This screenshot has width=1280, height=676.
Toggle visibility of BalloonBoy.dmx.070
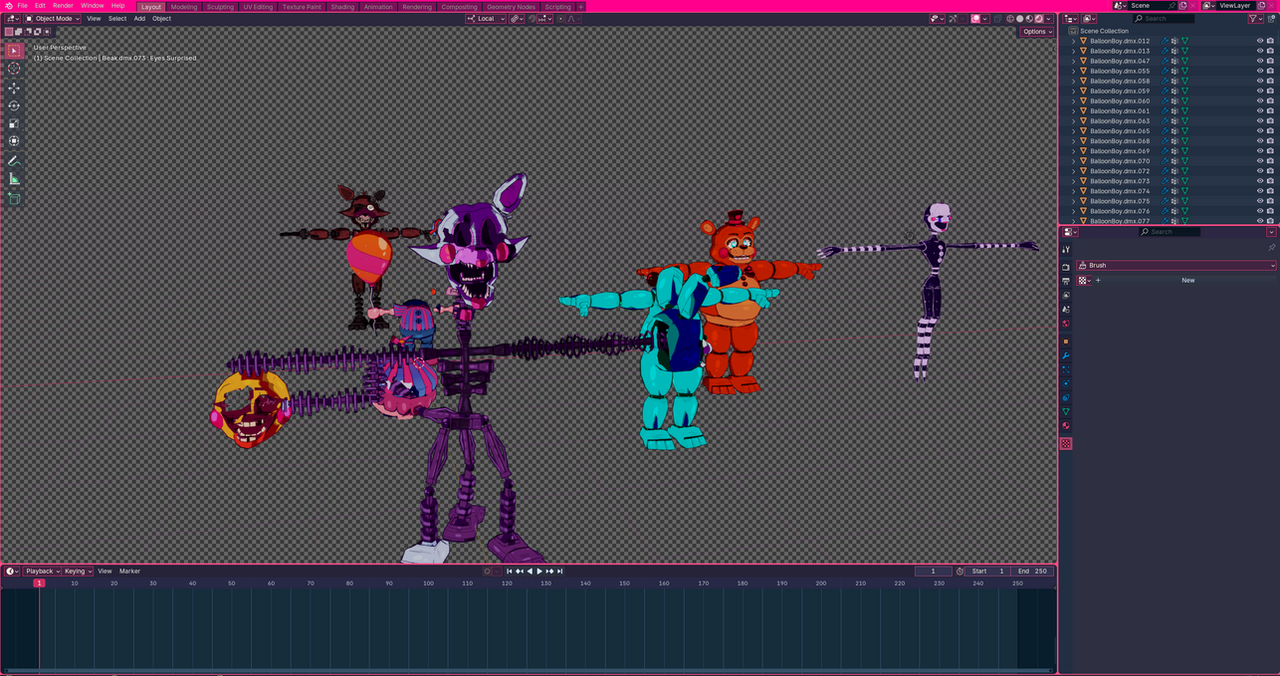click(1259, 161)
